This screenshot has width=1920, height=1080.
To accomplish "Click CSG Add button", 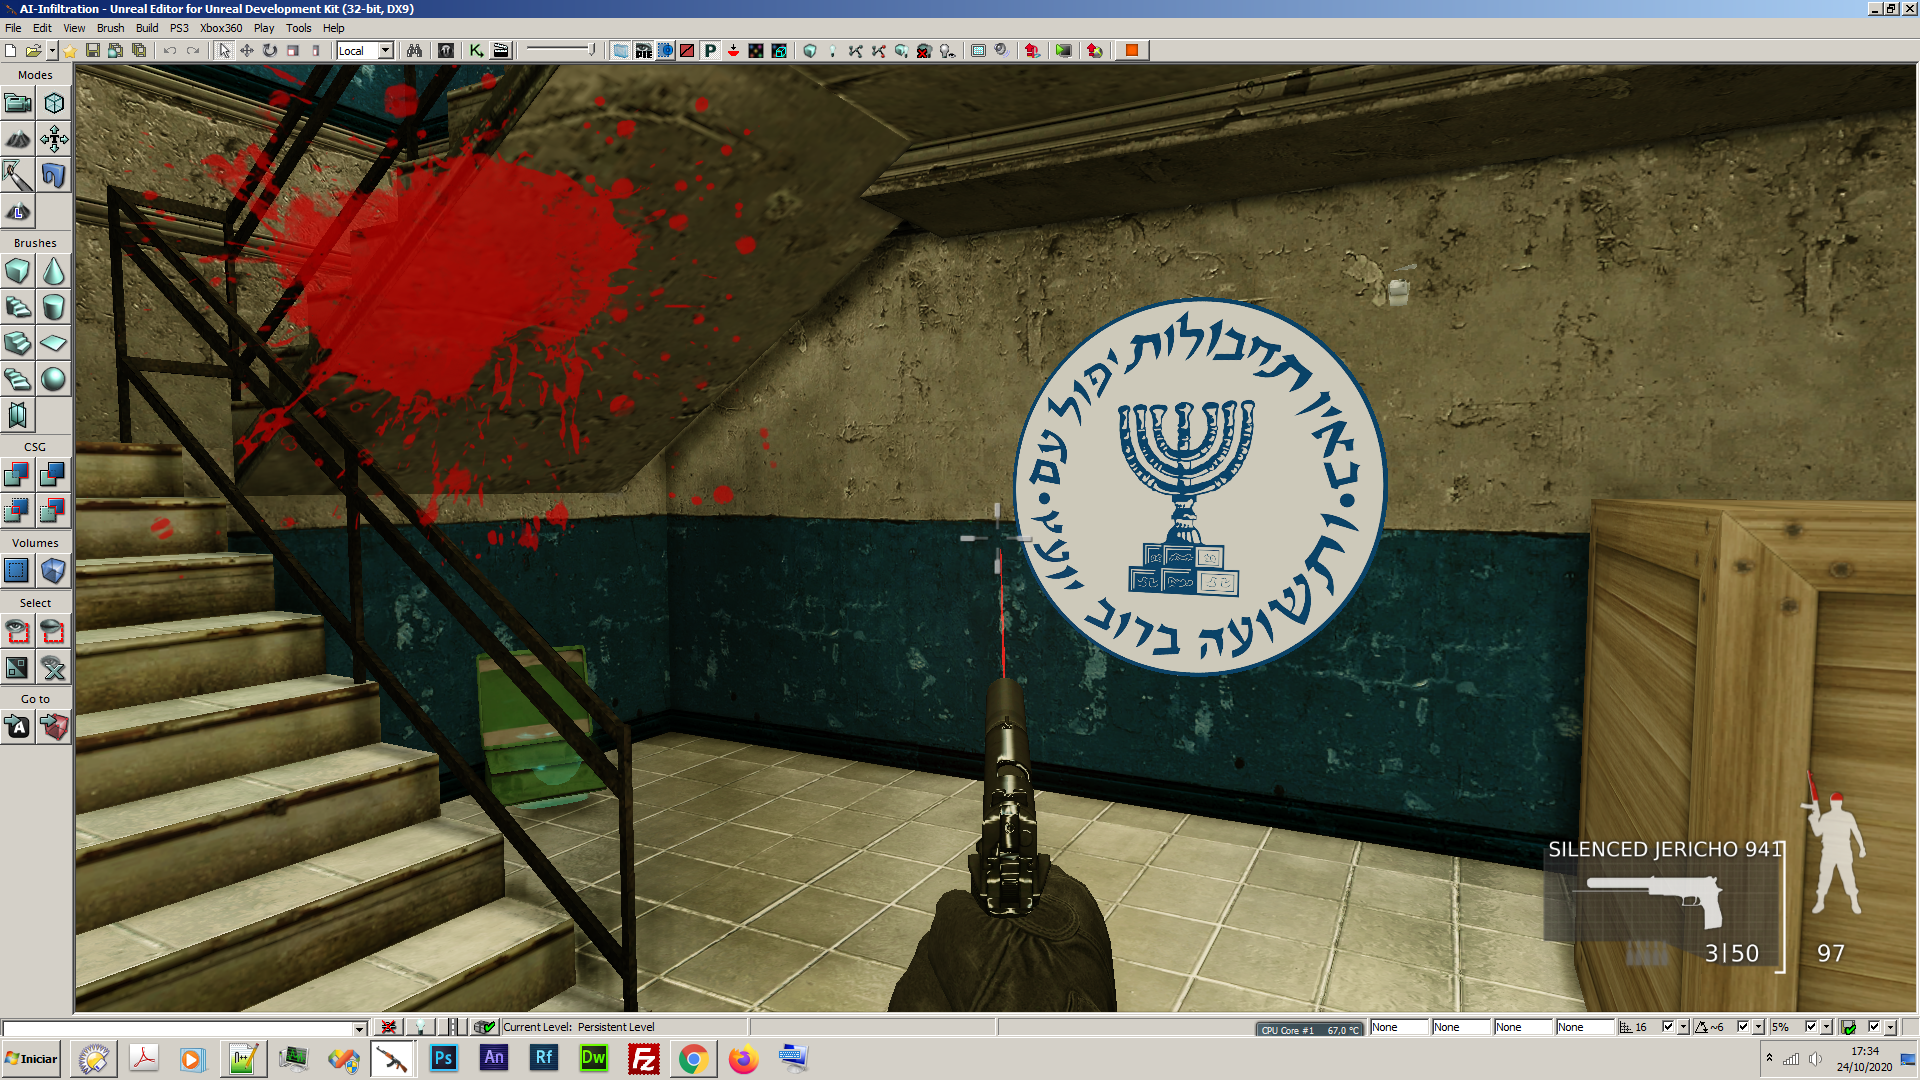I will click(18, 475).
